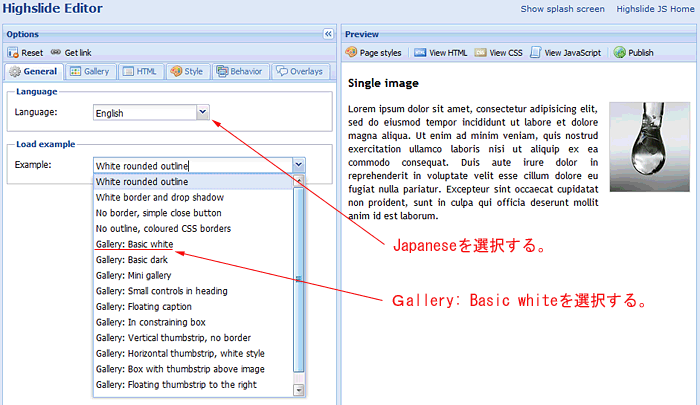Click the dropdown list scroll-down arrow
700x405 pixels.
tap(299, 390)
